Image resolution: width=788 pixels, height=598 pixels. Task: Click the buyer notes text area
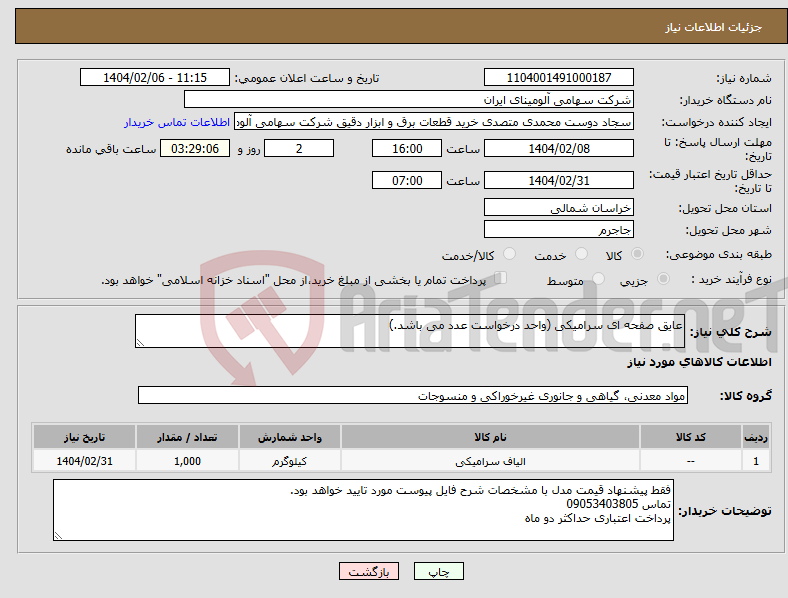pyautogui.click(x=363, y=510)
